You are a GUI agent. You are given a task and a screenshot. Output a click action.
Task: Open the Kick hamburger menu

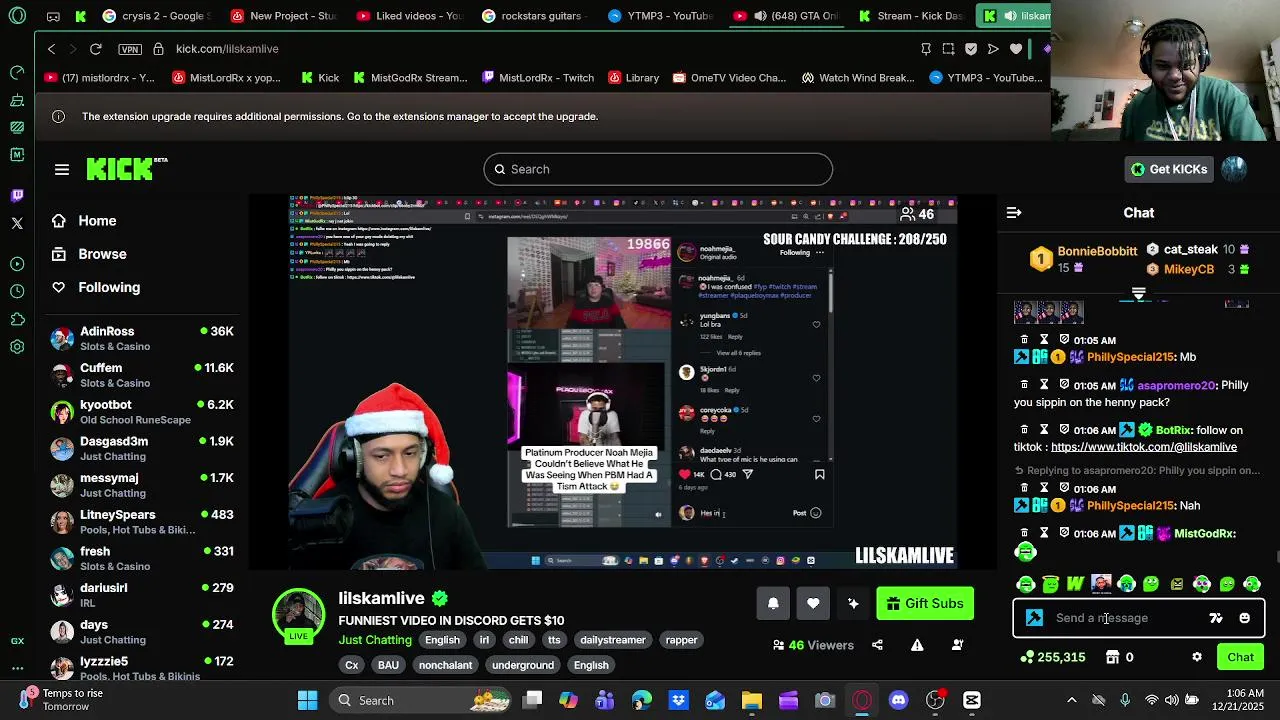pos(62,169)
